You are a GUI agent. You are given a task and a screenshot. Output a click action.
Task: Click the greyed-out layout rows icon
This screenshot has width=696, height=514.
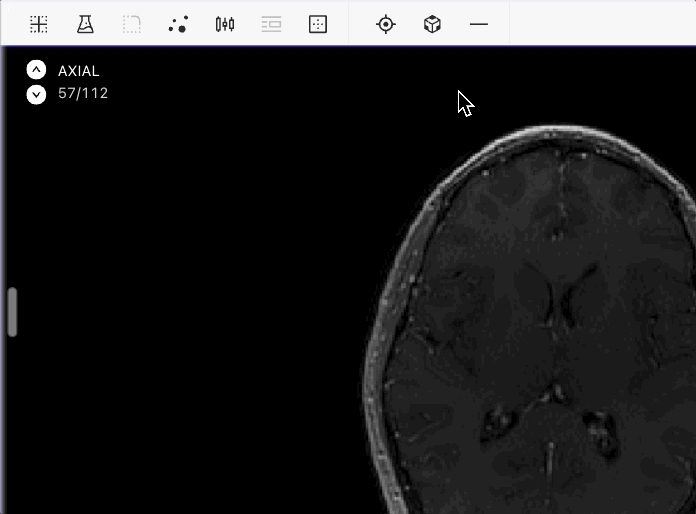click(x=271, y=24)
